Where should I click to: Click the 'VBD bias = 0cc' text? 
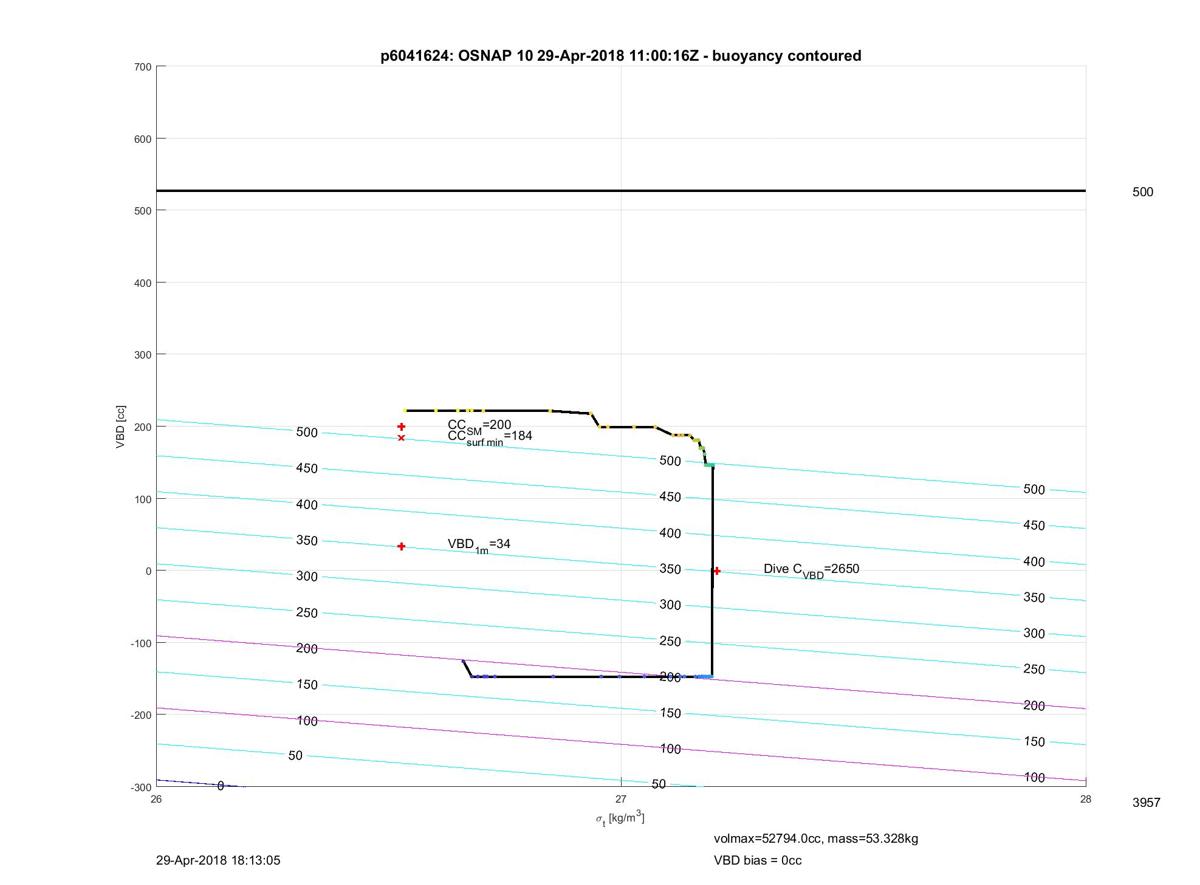pyautogui.click(x=757, y=860)
